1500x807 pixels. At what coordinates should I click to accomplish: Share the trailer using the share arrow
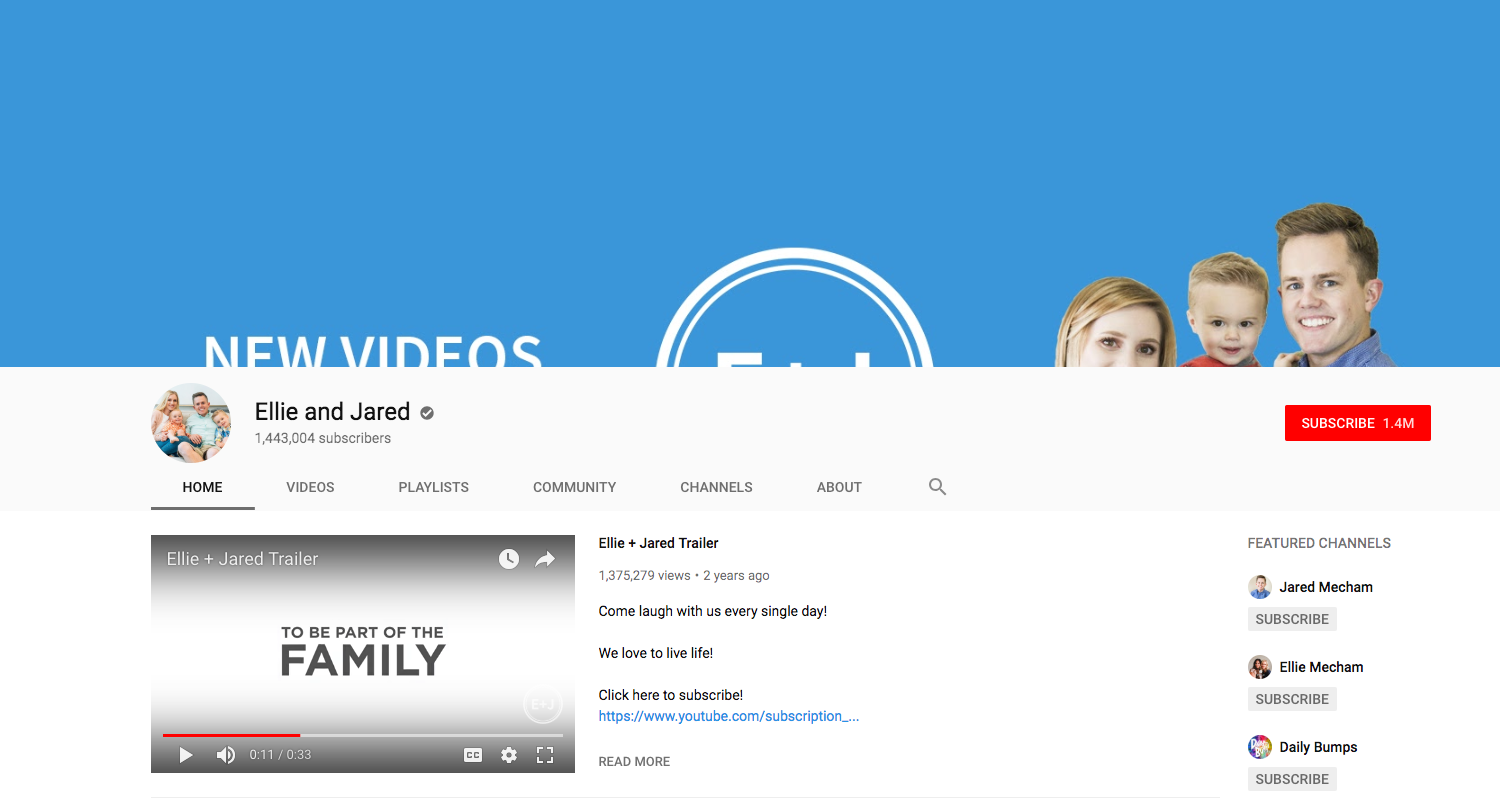(x=544, y=559)
